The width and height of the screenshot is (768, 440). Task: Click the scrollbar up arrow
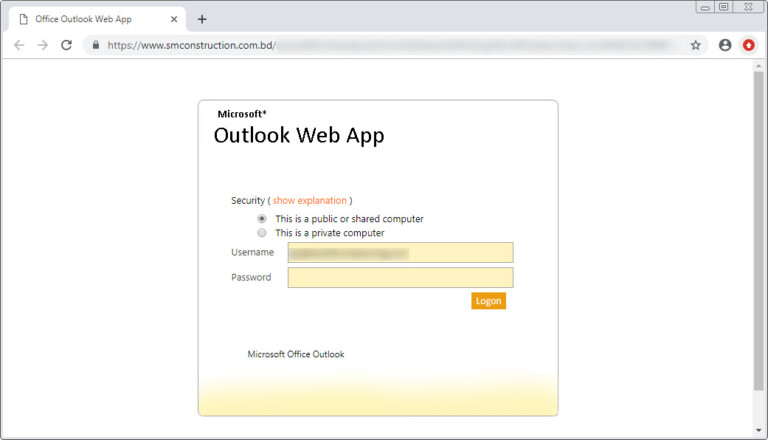[759, 66]
